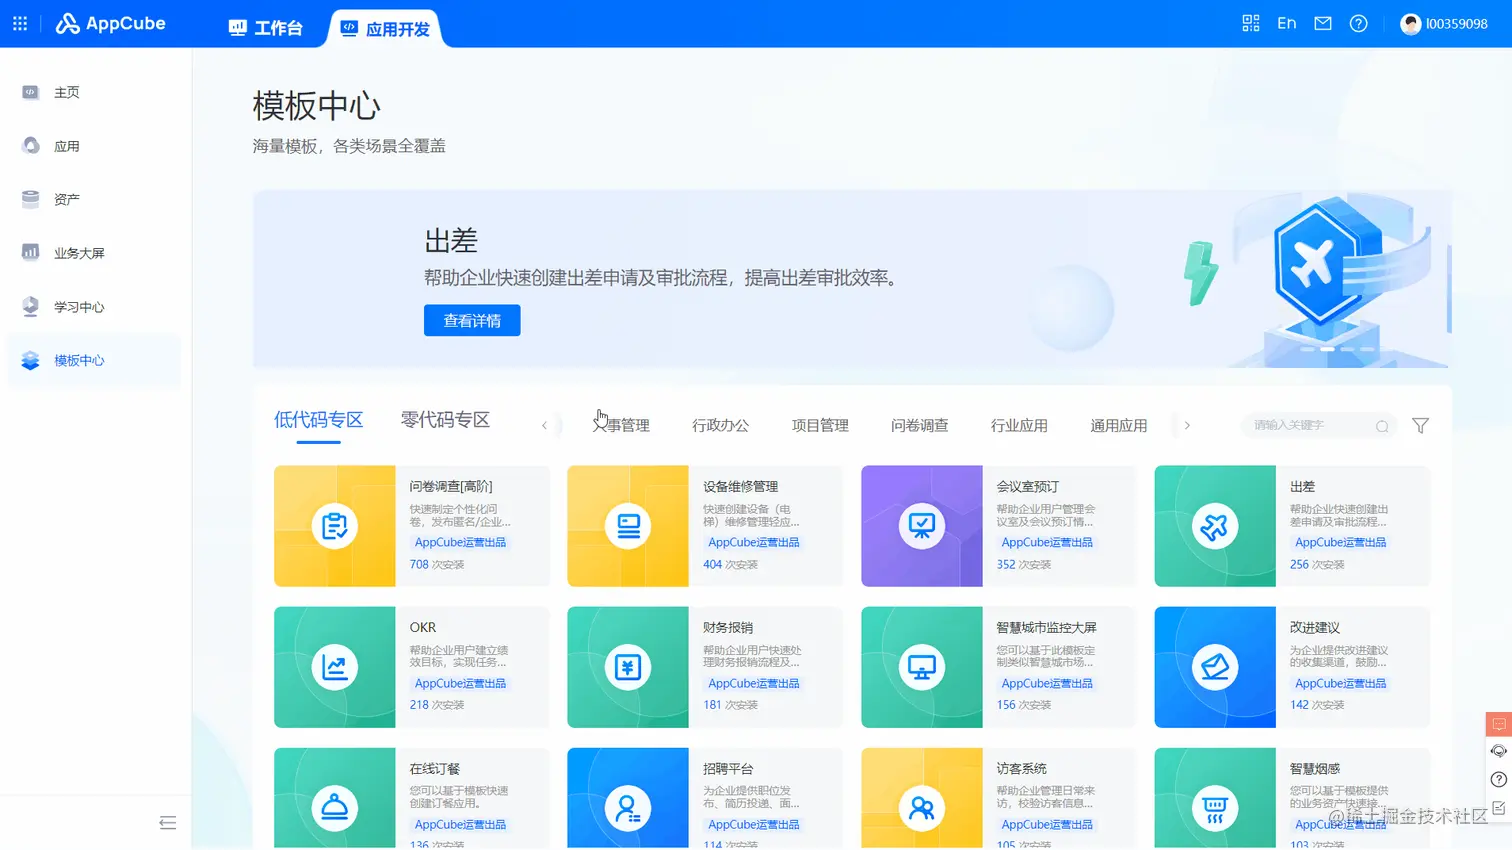Viewport: 1512px width, 850px height.
Task: Open the 智慧烟感 template icon
Action: [1215, 808]
